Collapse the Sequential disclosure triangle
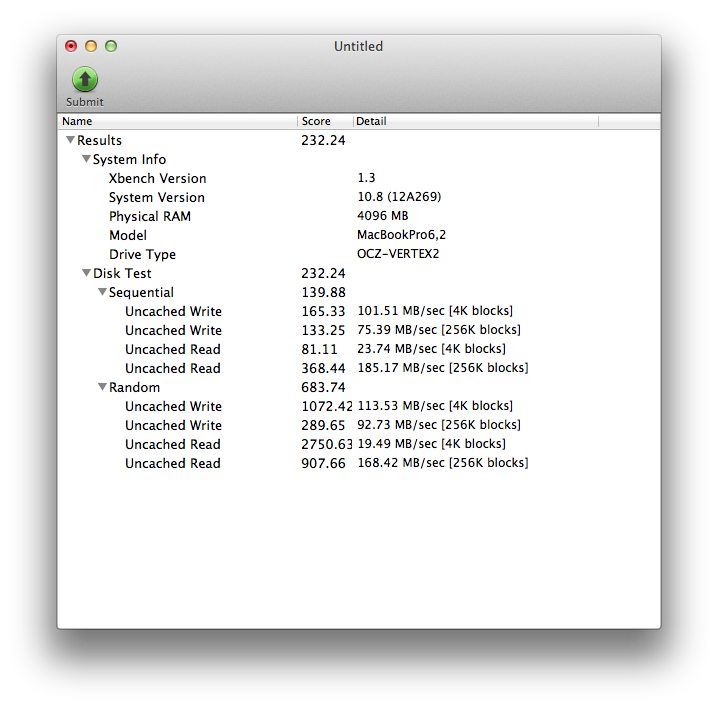The image size is (718, 708). point(103,292)
